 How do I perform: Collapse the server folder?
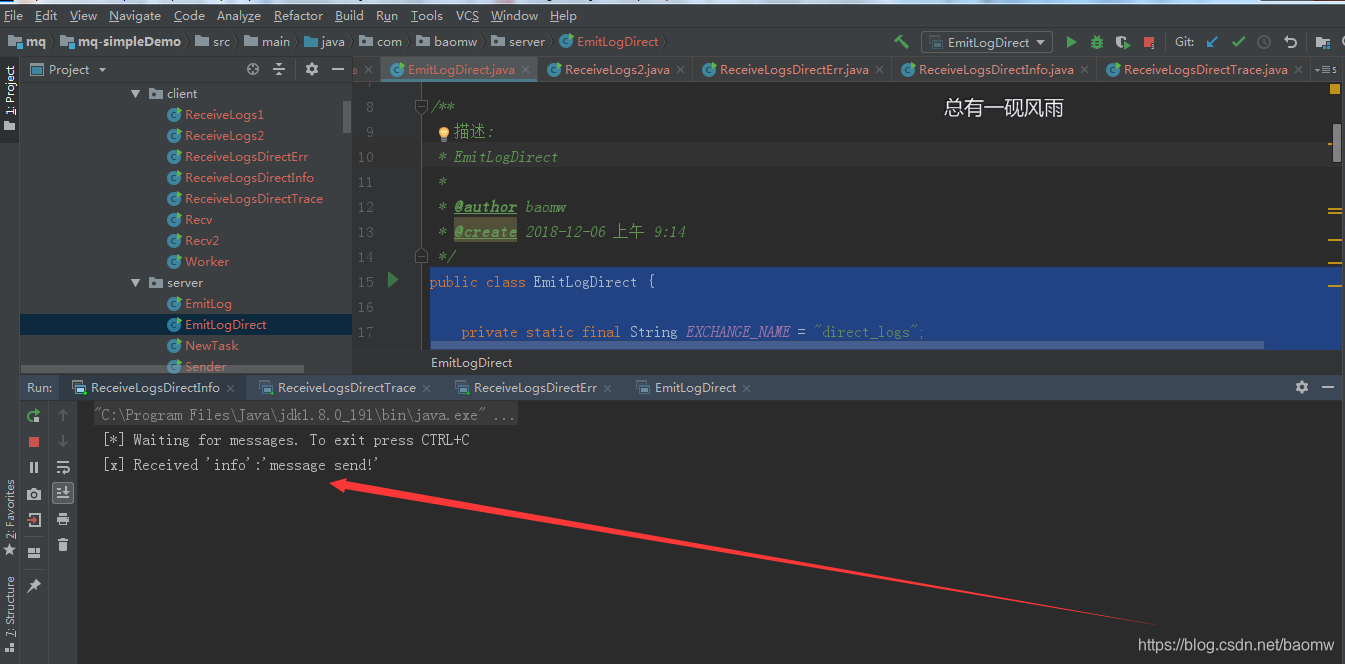pos(136,283)
